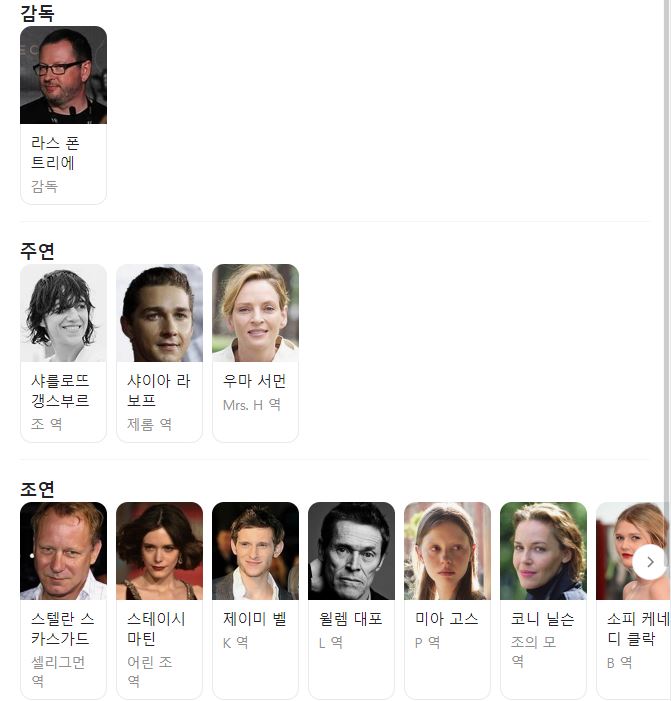The height and width of the screenshot is (701, 671).
Task: Show more supporting cast with next arrow
Action: [650, 562]
